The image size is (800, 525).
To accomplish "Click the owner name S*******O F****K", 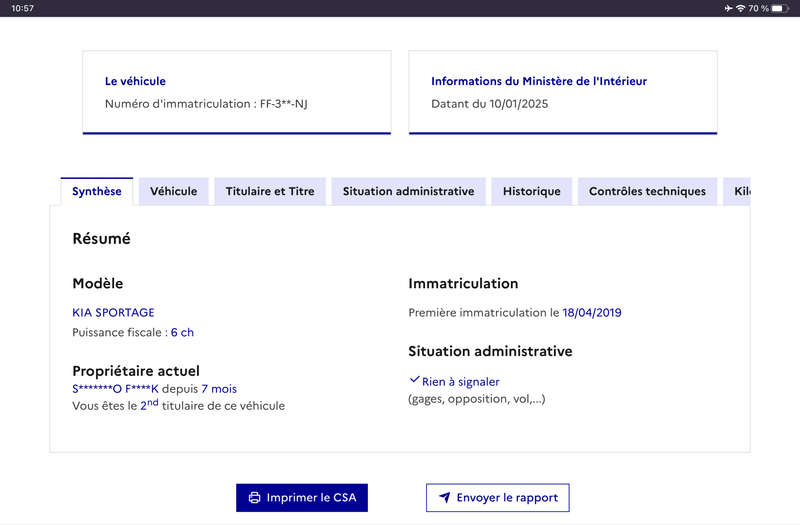I will (x=115, y=389).
